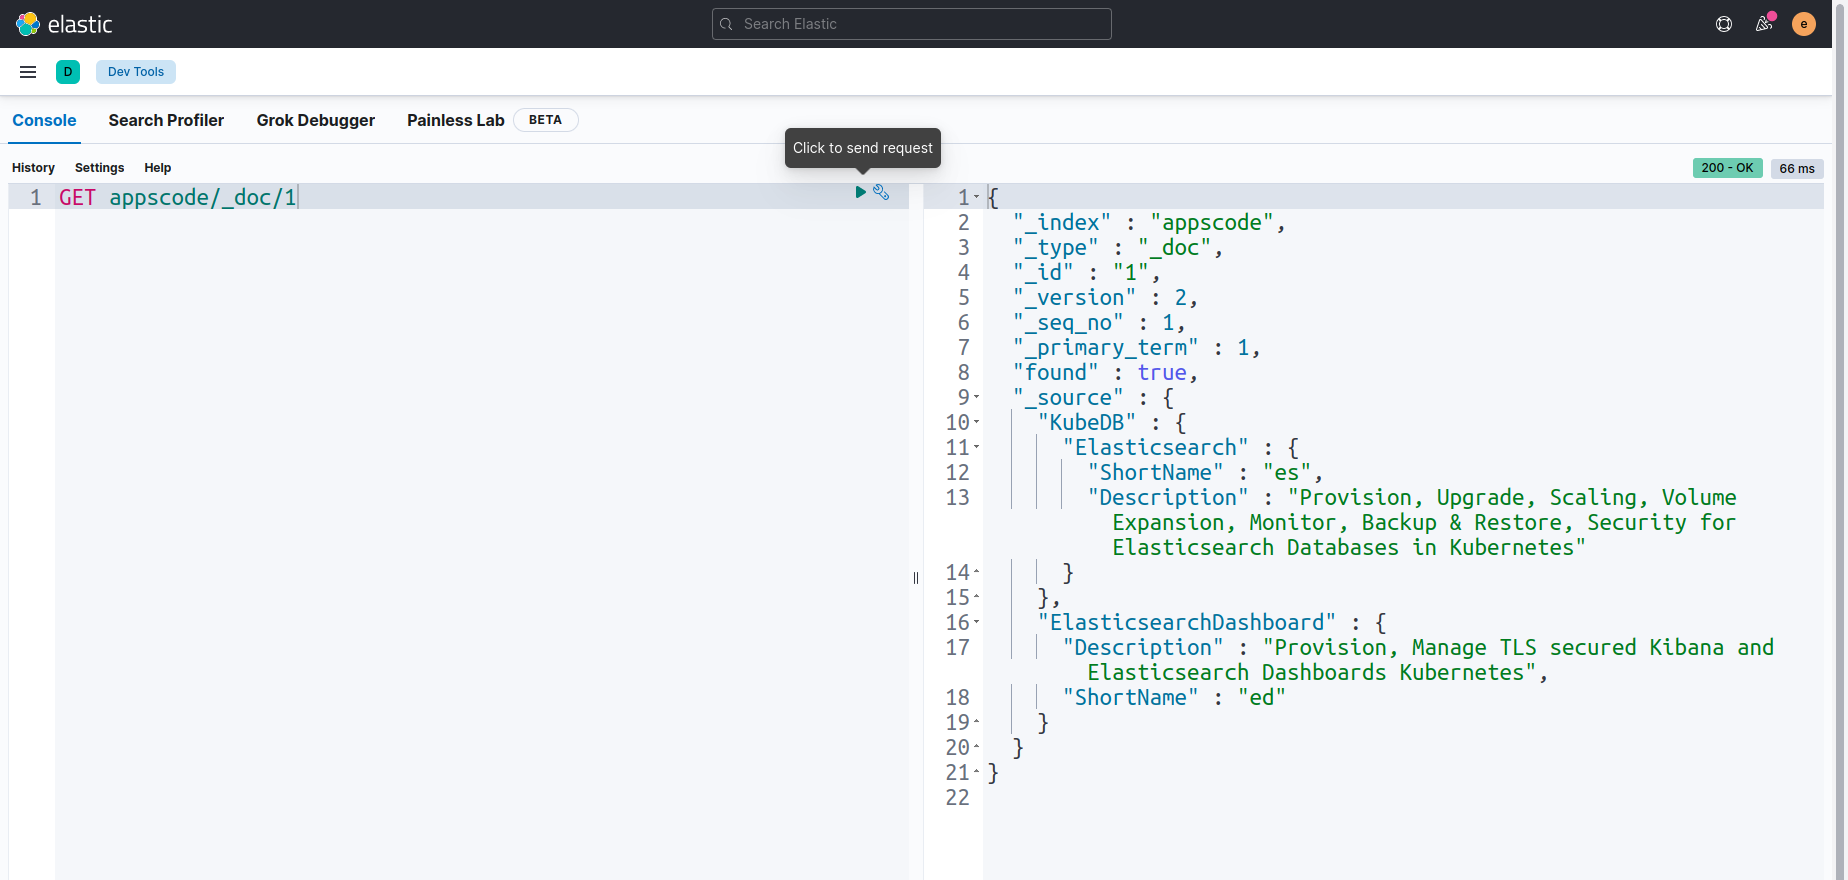1848x880 pixels.
Task: Switch to the Painless Lab tab
Action: (455, 120)
